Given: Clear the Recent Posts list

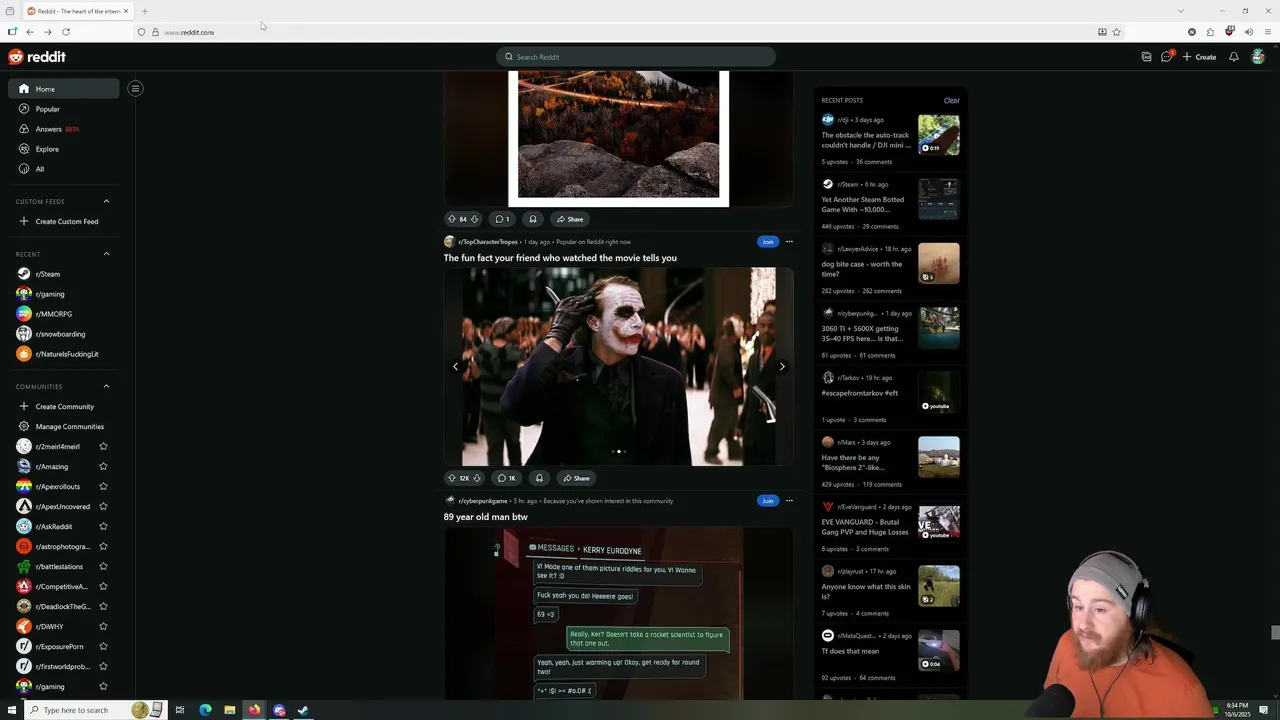Looking at the screenshot, I should [951, 100].
